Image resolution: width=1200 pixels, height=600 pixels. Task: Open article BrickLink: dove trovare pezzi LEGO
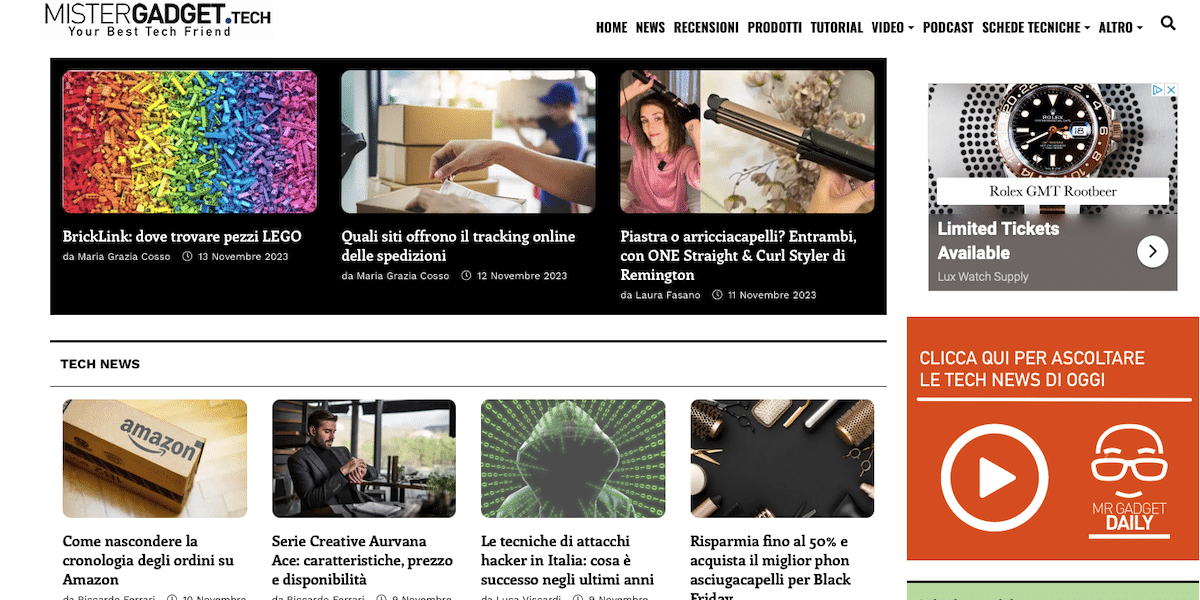pyautogui.click(x=182, y=237)
